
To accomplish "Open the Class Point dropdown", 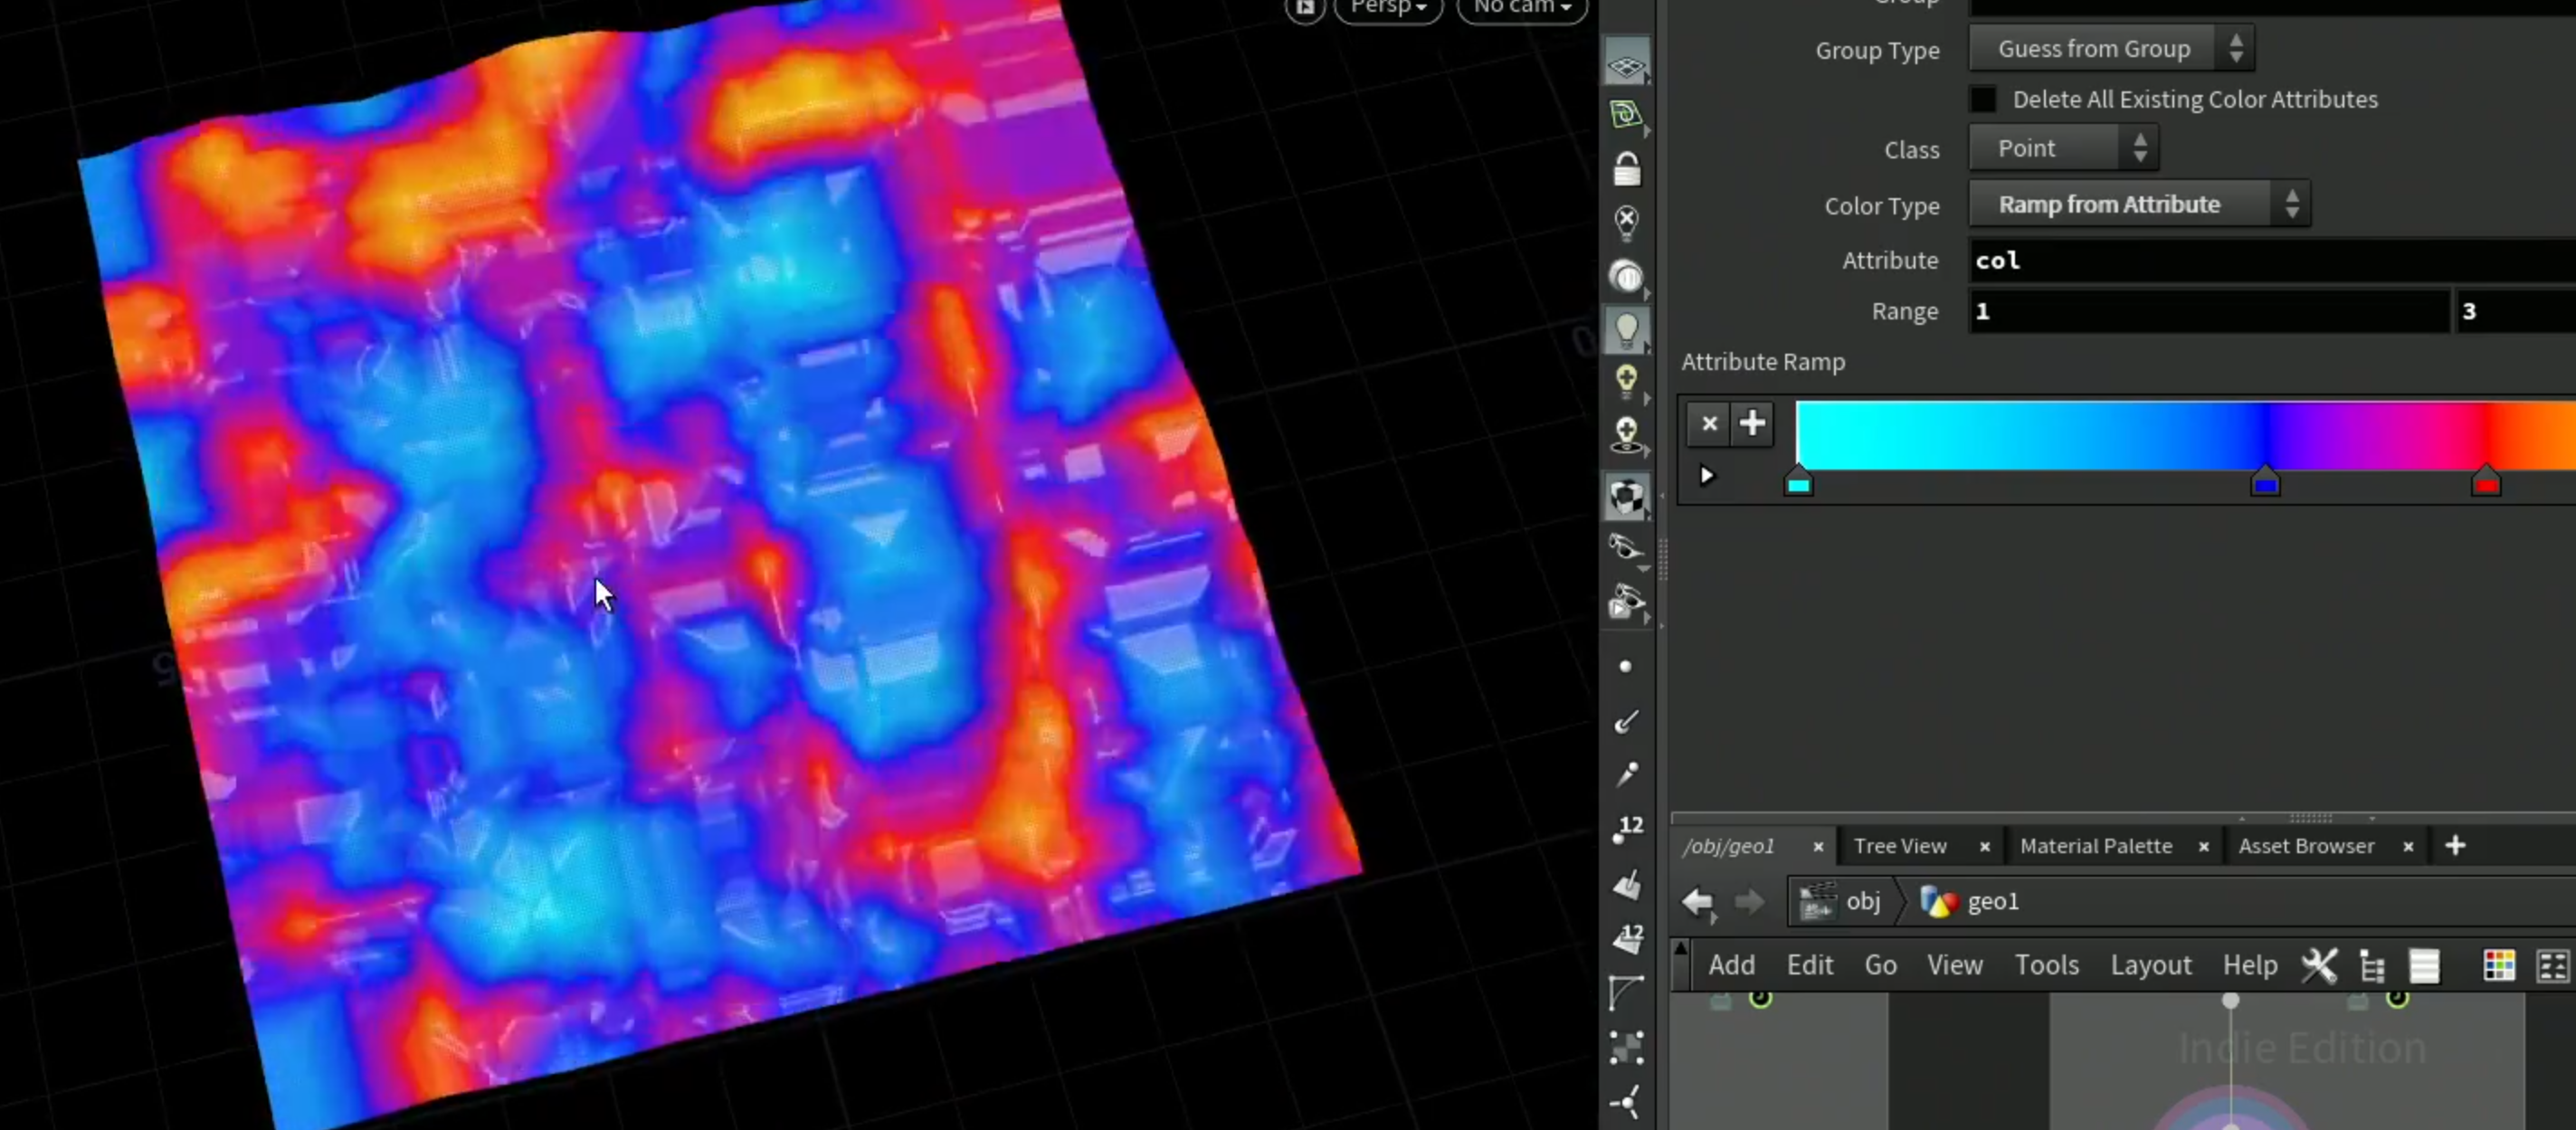I will click(x=2063, y=148).
